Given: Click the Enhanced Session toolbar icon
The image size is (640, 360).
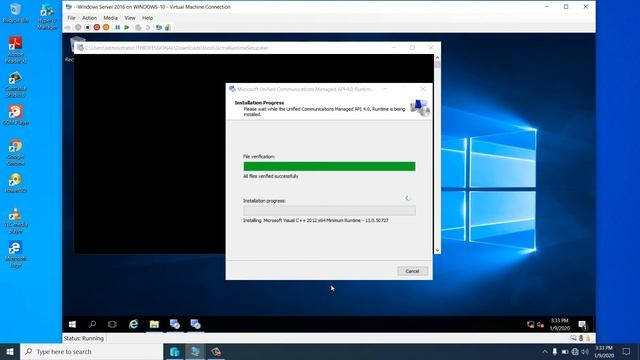Looking at the screenshot, I should [x=159, y=27].
